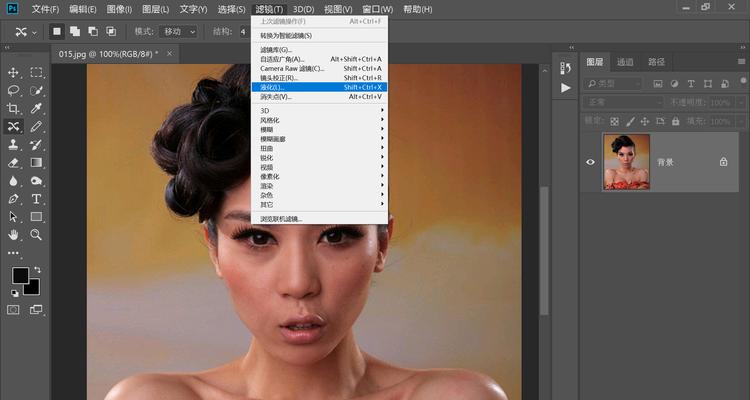
Task: Choose Add to Selection mode
Action: [x=75, y=32]
